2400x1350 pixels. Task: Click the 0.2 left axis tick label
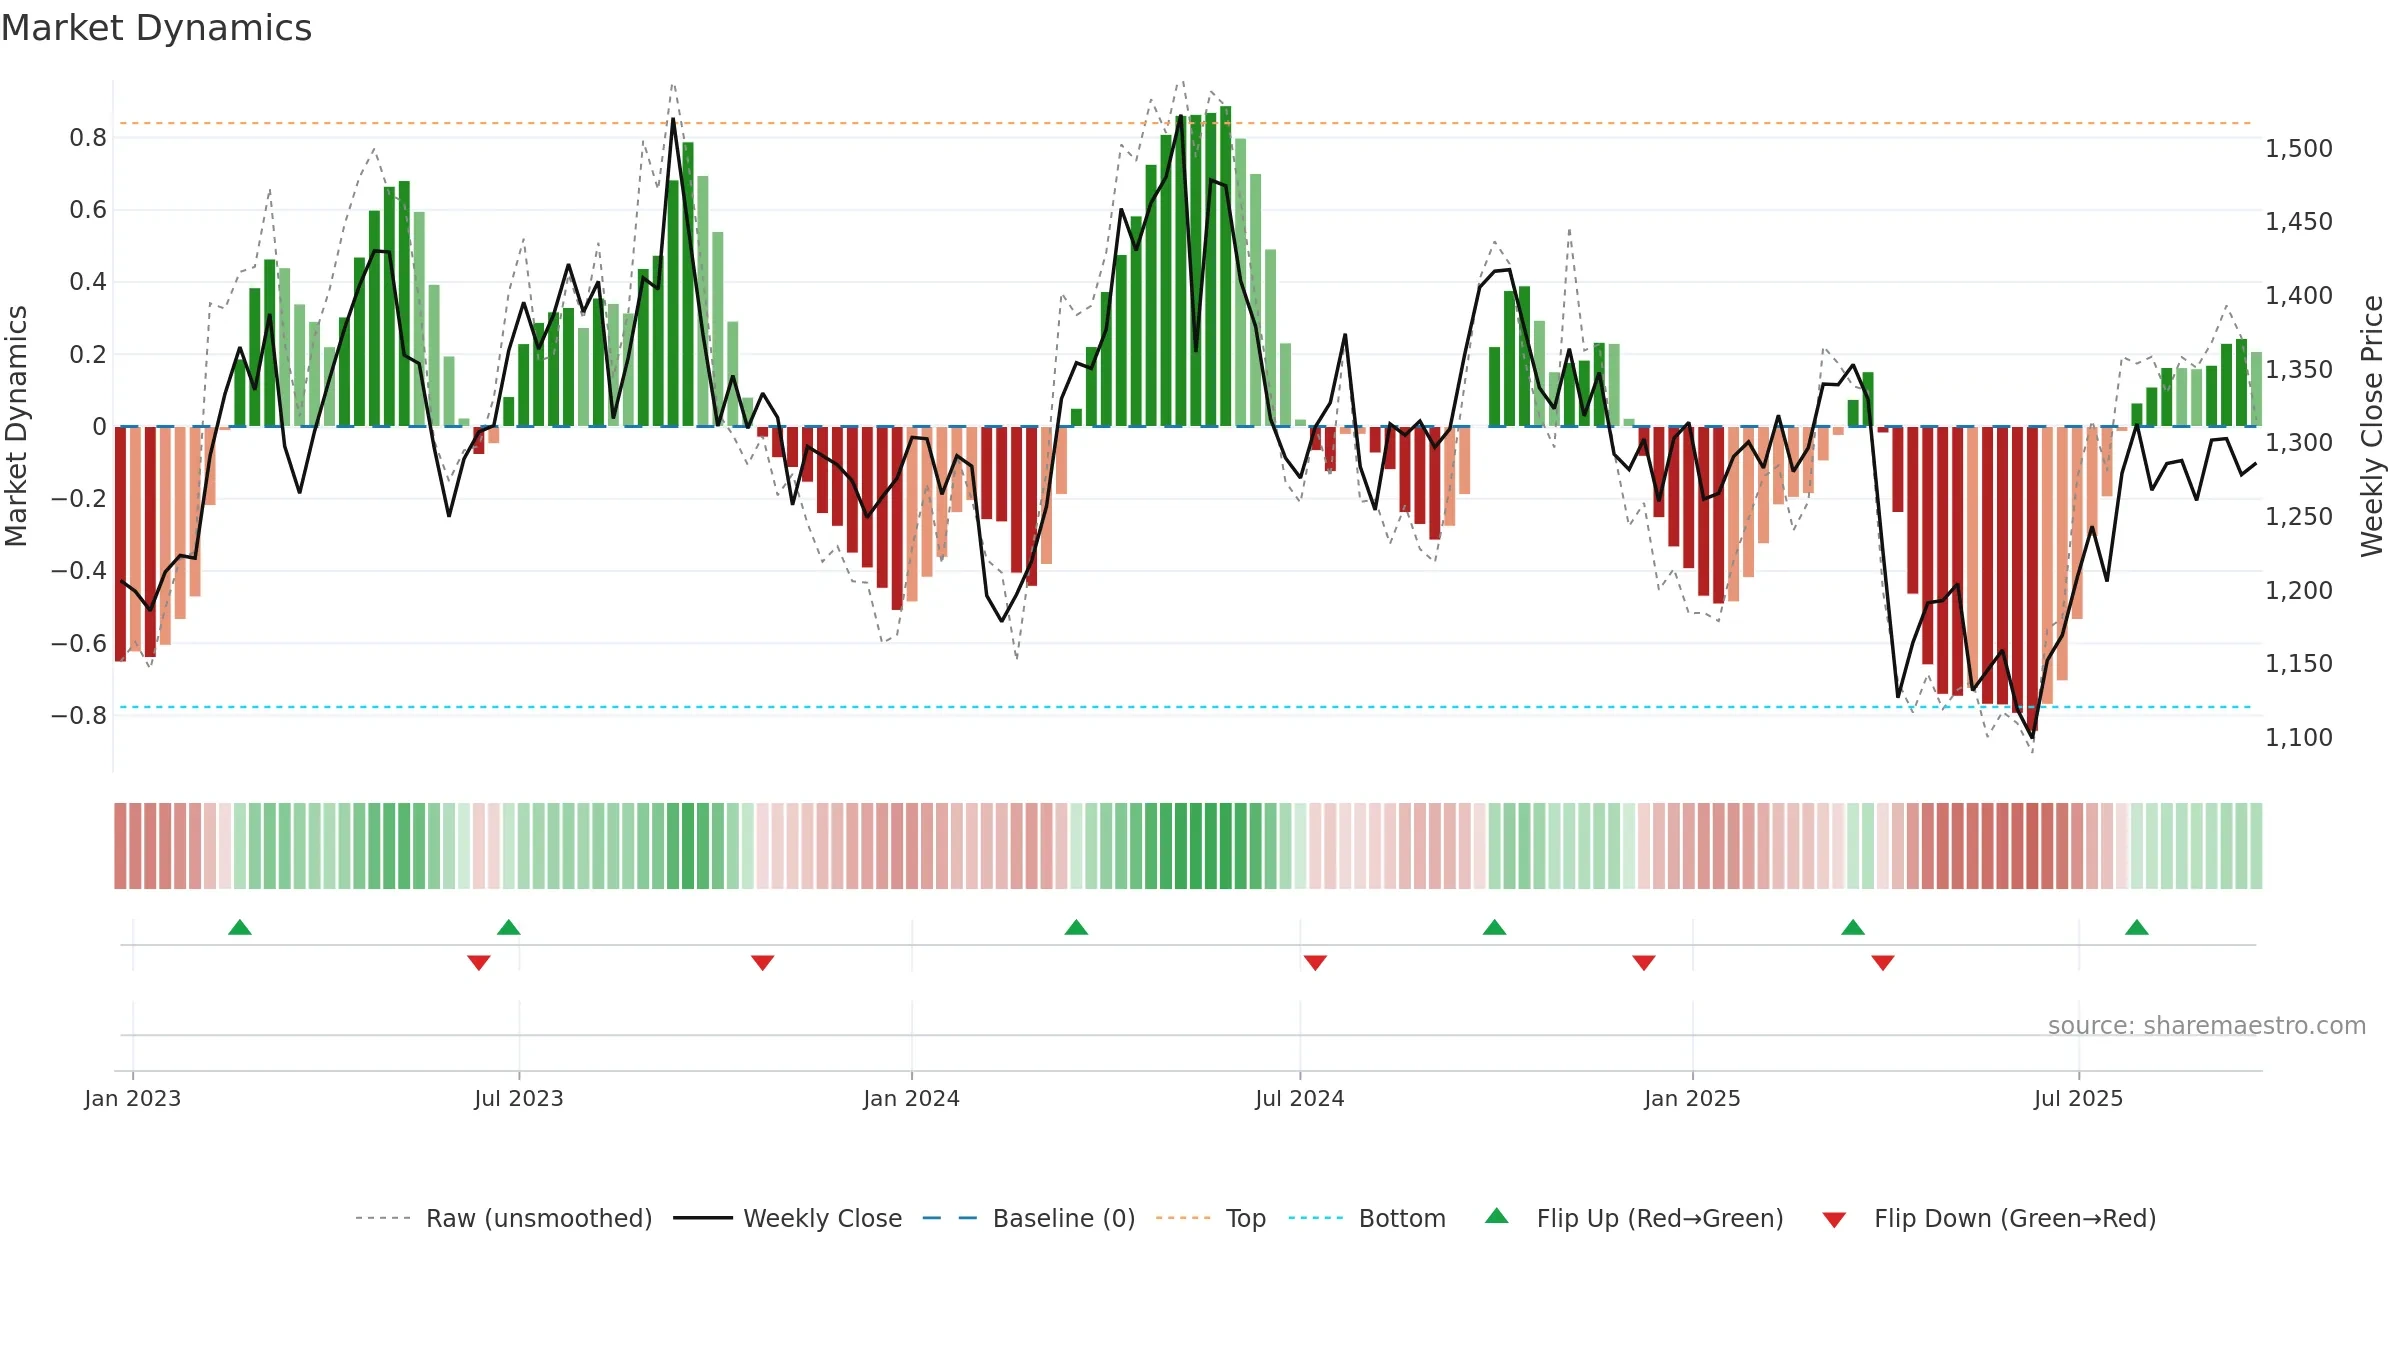(x=88, y=354)
